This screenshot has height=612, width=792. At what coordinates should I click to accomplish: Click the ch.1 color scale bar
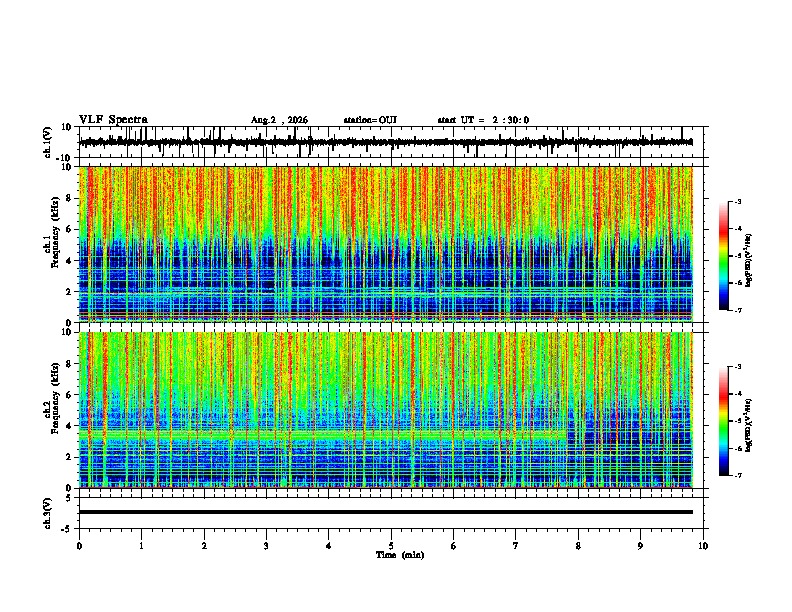pos(723,256)
